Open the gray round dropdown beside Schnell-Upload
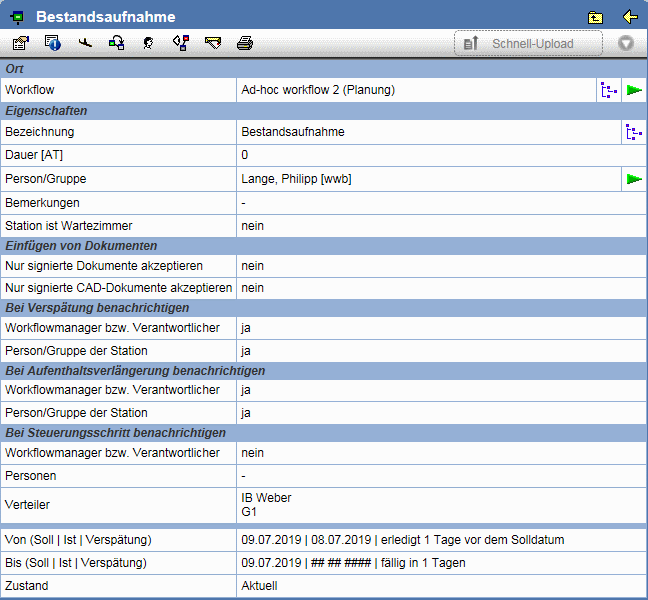 coord(626,43)
